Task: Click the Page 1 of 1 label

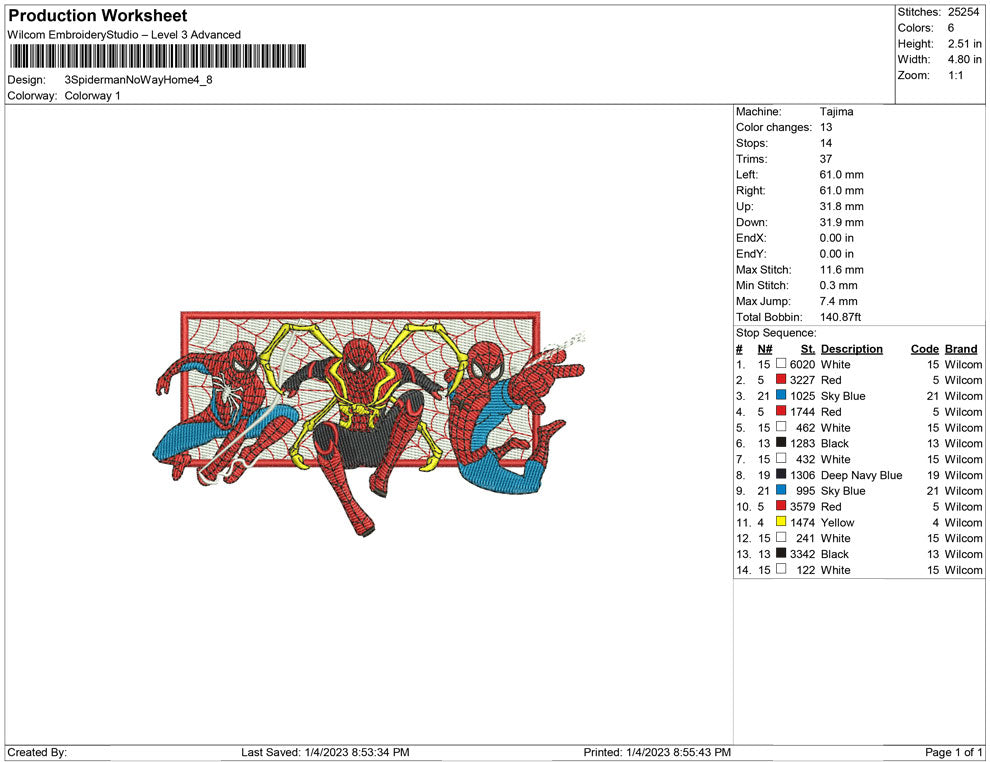Action: point(953,752)
